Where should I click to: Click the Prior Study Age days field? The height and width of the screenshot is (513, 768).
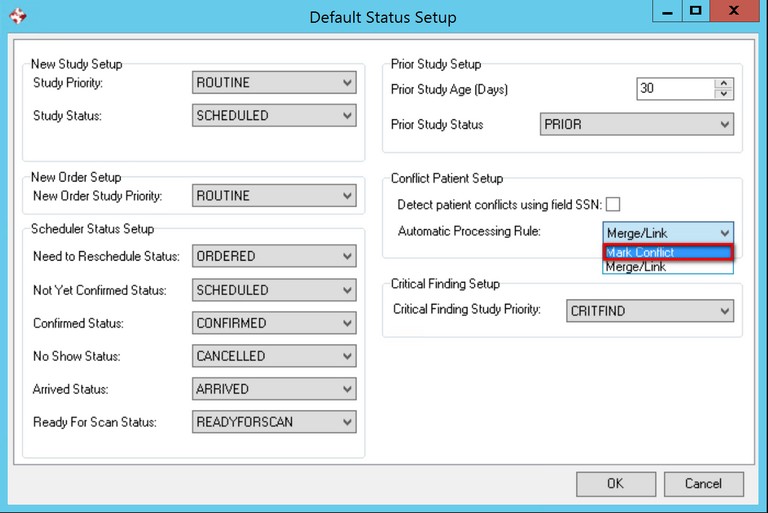[674, 89]
